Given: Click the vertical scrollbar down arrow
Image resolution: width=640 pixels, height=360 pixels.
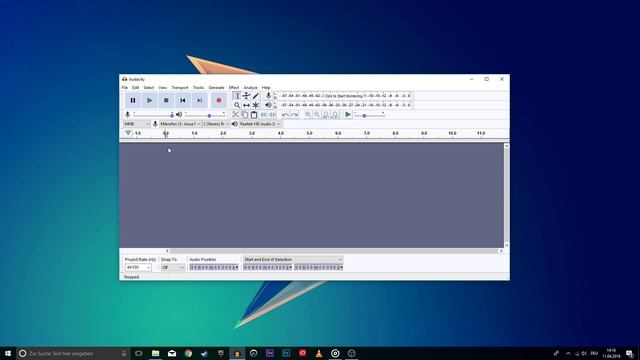Looking at the screenshot, I should click(507, 245).
